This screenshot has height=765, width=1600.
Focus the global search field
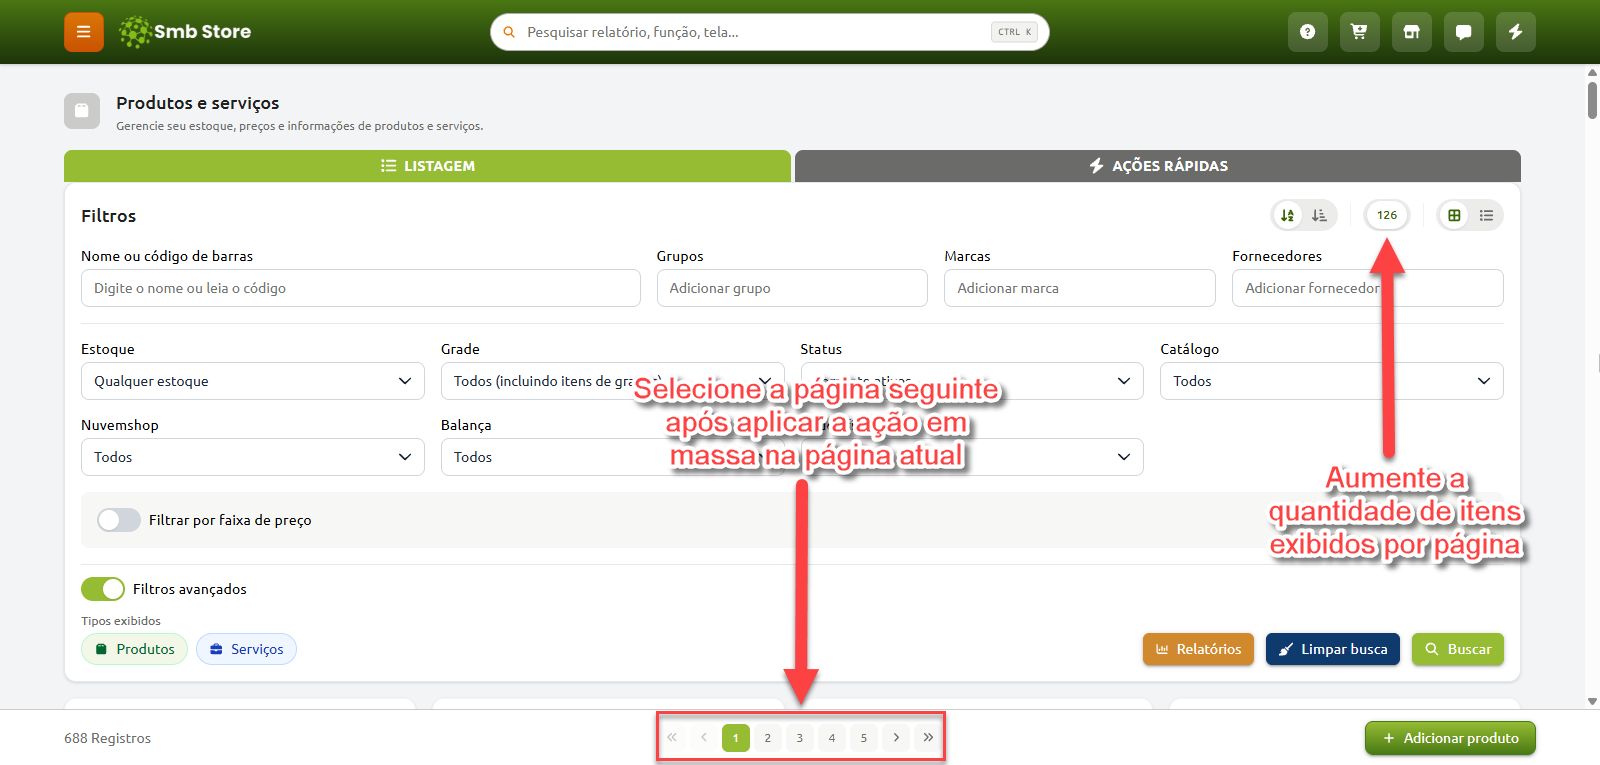pyautogui.click(x=770, y=32)
